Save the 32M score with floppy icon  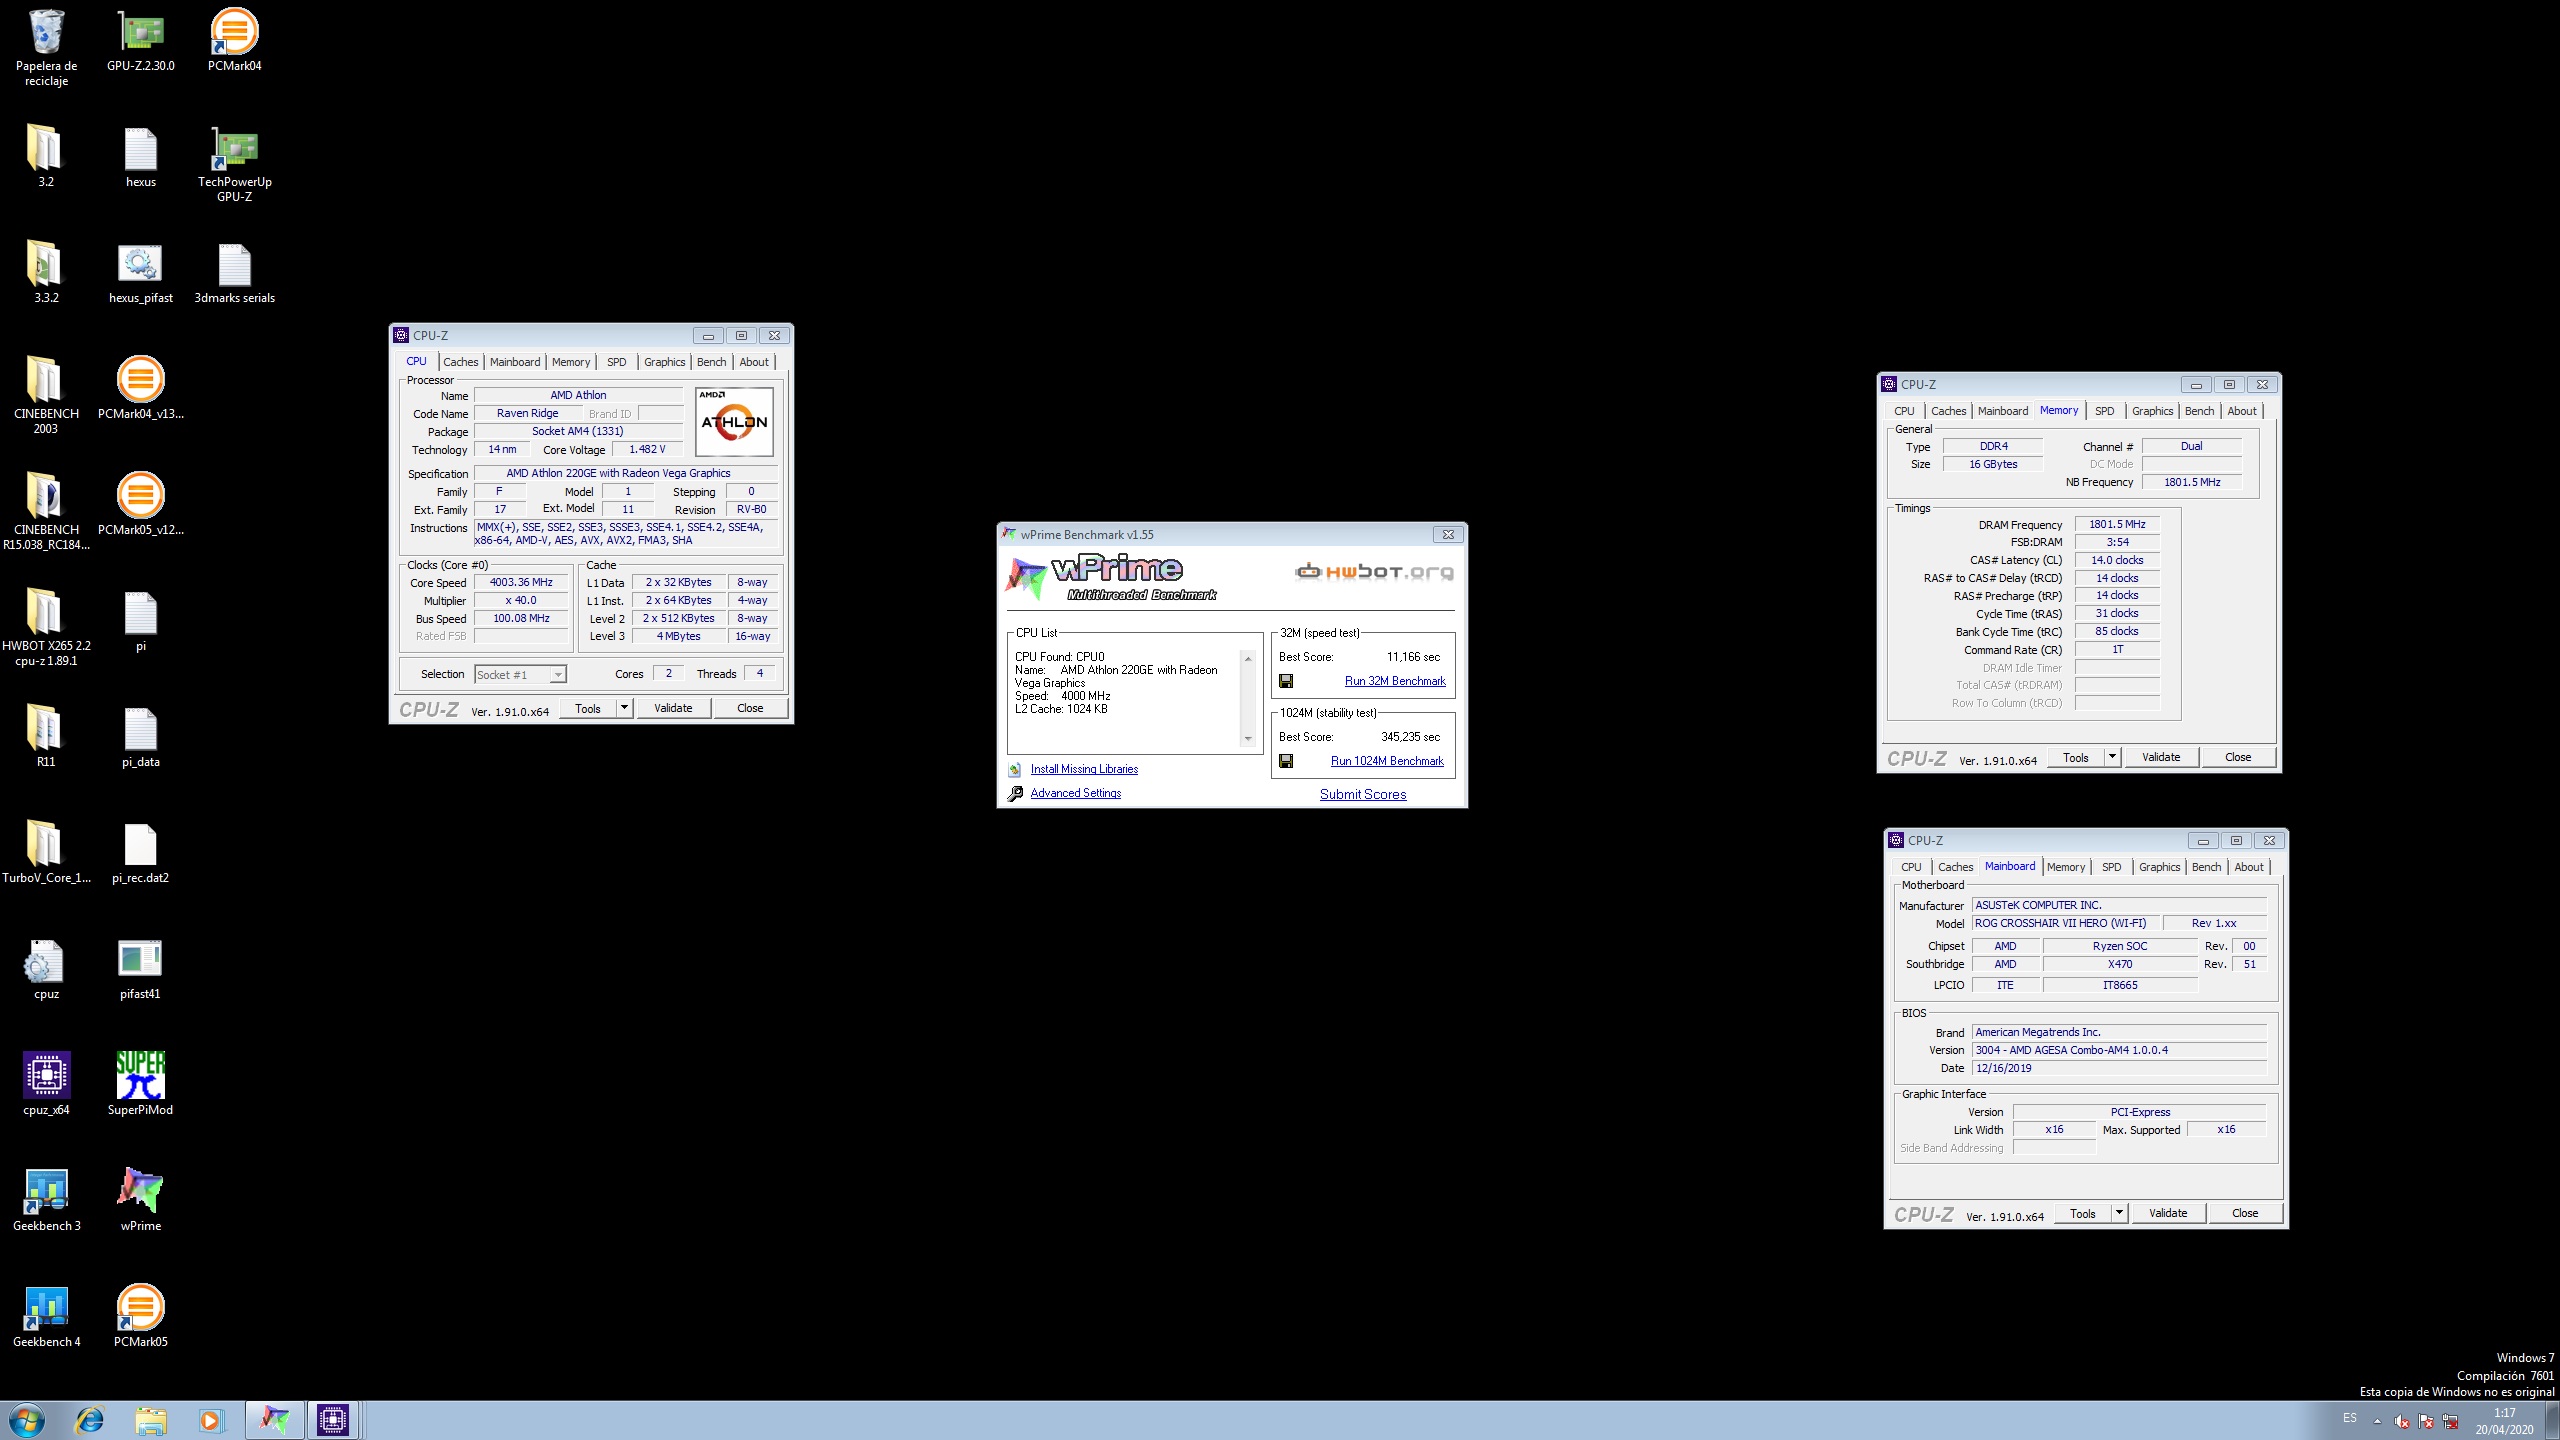pos(1286,681)
